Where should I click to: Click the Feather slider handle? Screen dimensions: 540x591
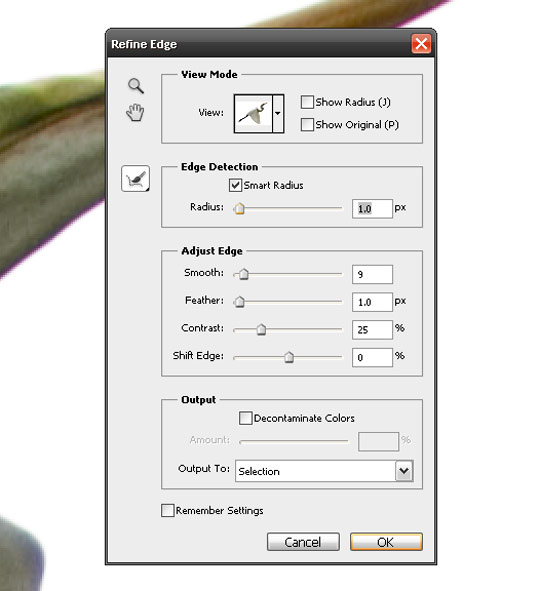point(239,302)
